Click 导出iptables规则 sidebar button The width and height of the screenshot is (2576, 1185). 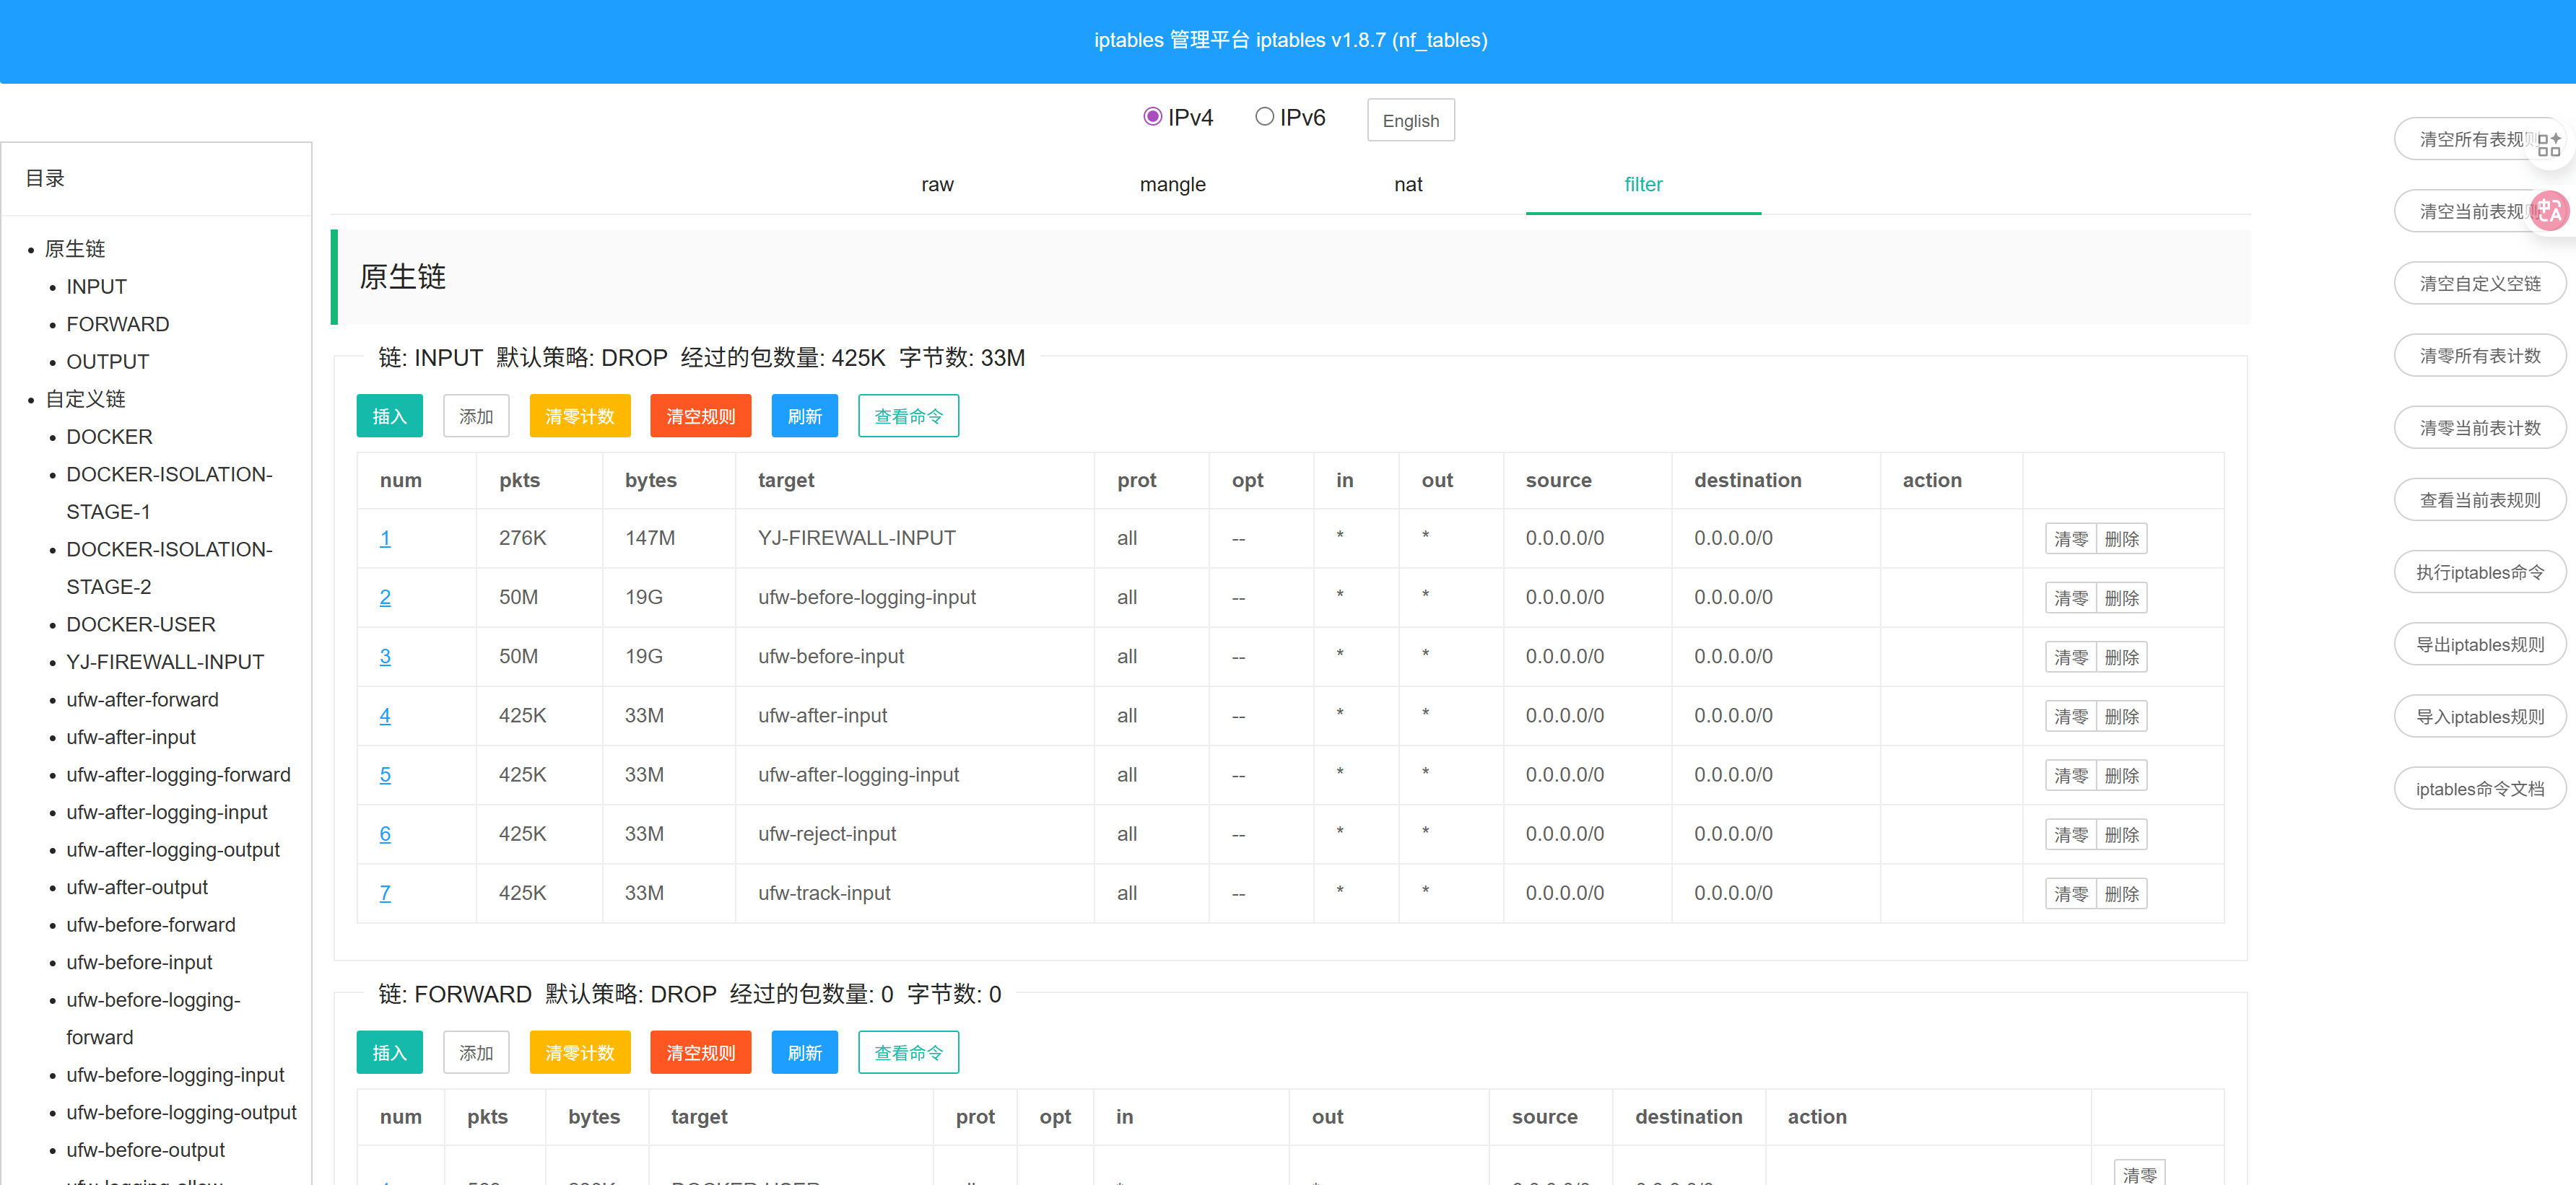(x=2479, y=644)
